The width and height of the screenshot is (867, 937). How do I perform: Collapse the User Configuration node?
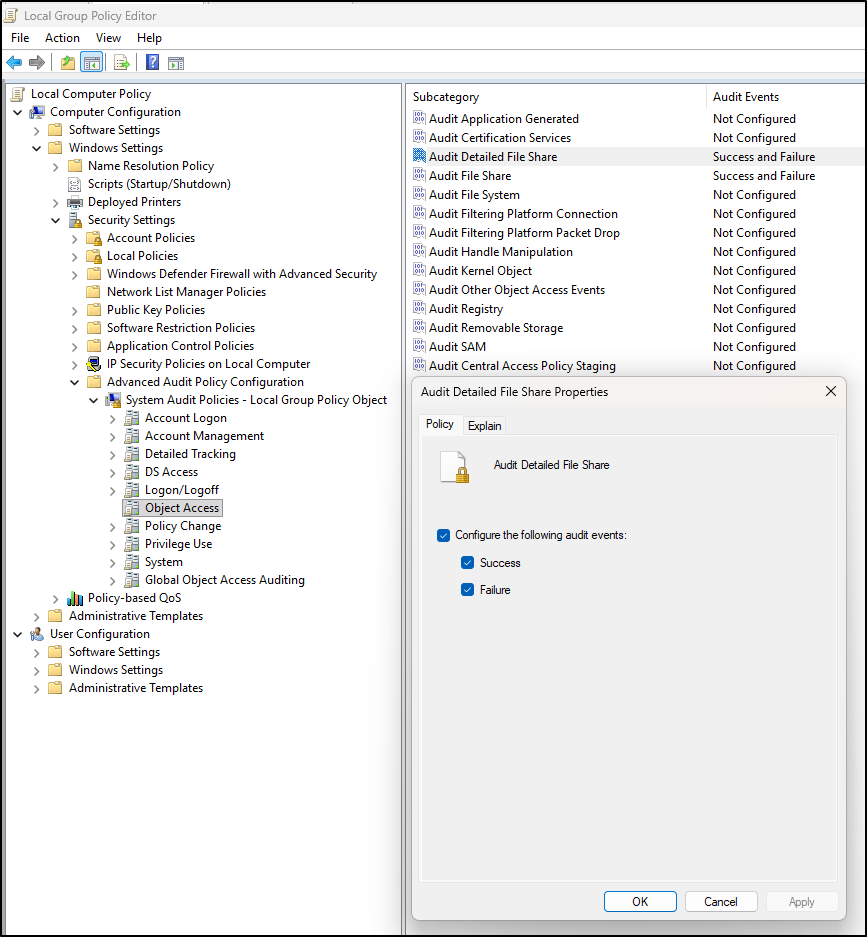pos(18,635)
